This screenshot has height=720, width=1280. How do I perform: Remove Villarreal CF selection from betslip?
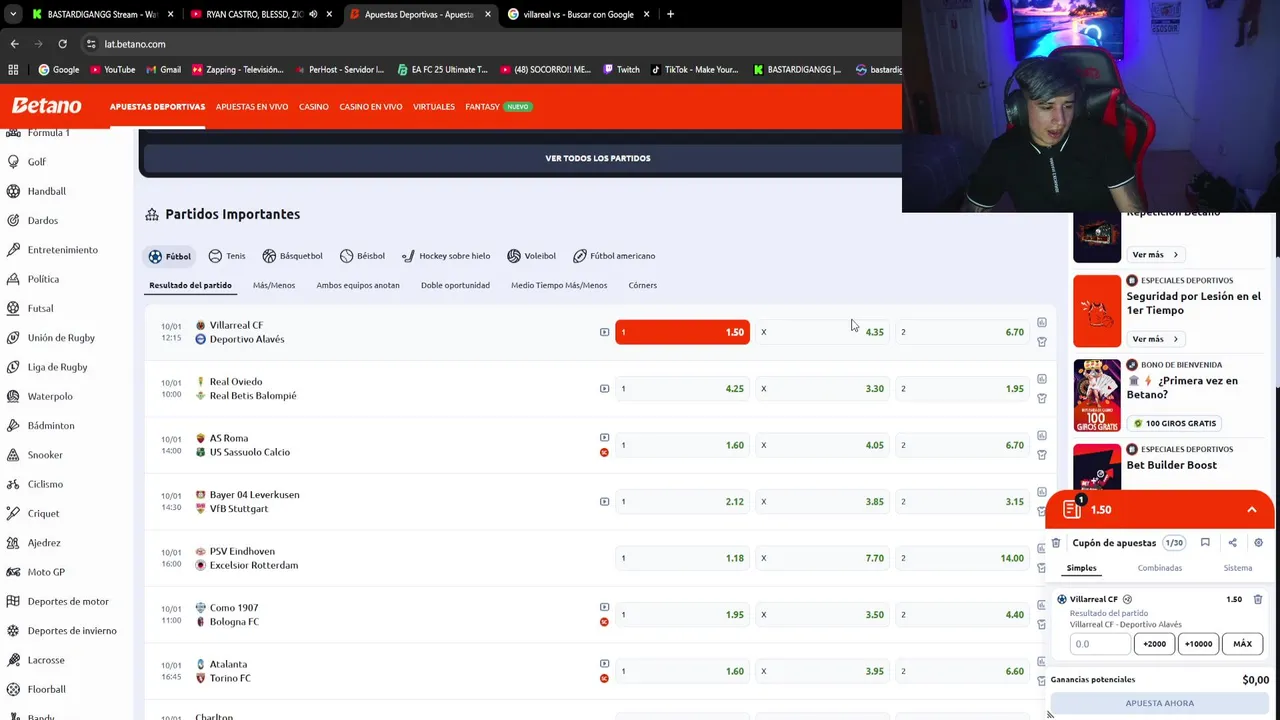point(1258,599)
